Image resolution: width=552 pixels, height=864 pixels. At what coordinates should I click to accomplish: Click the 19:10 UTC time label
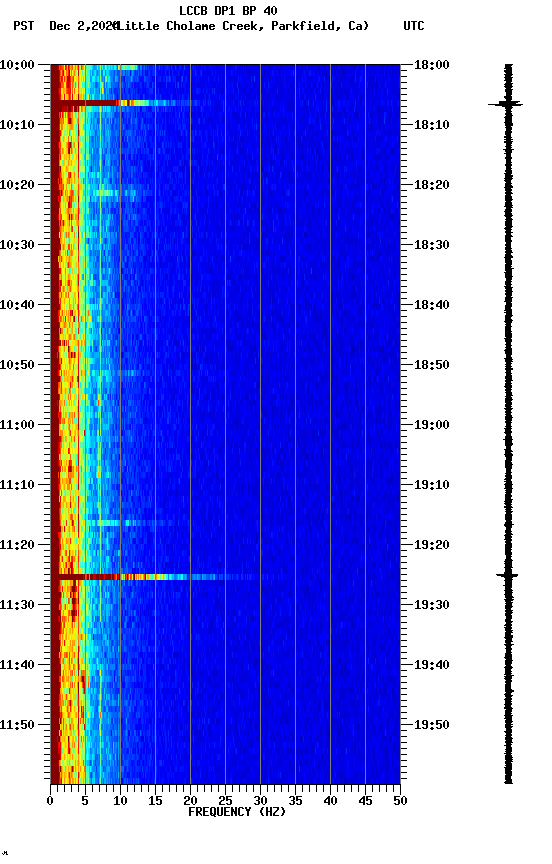pos(432,485)
